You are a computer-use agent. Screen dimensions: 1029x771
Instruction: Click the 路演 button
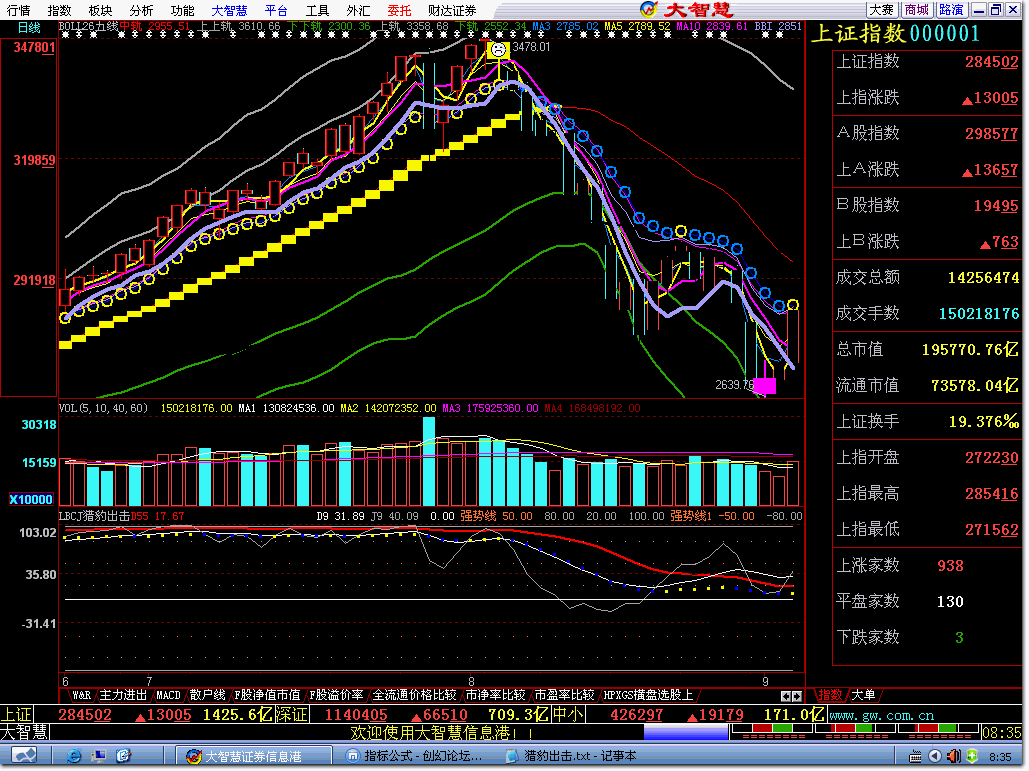point(952,10)
